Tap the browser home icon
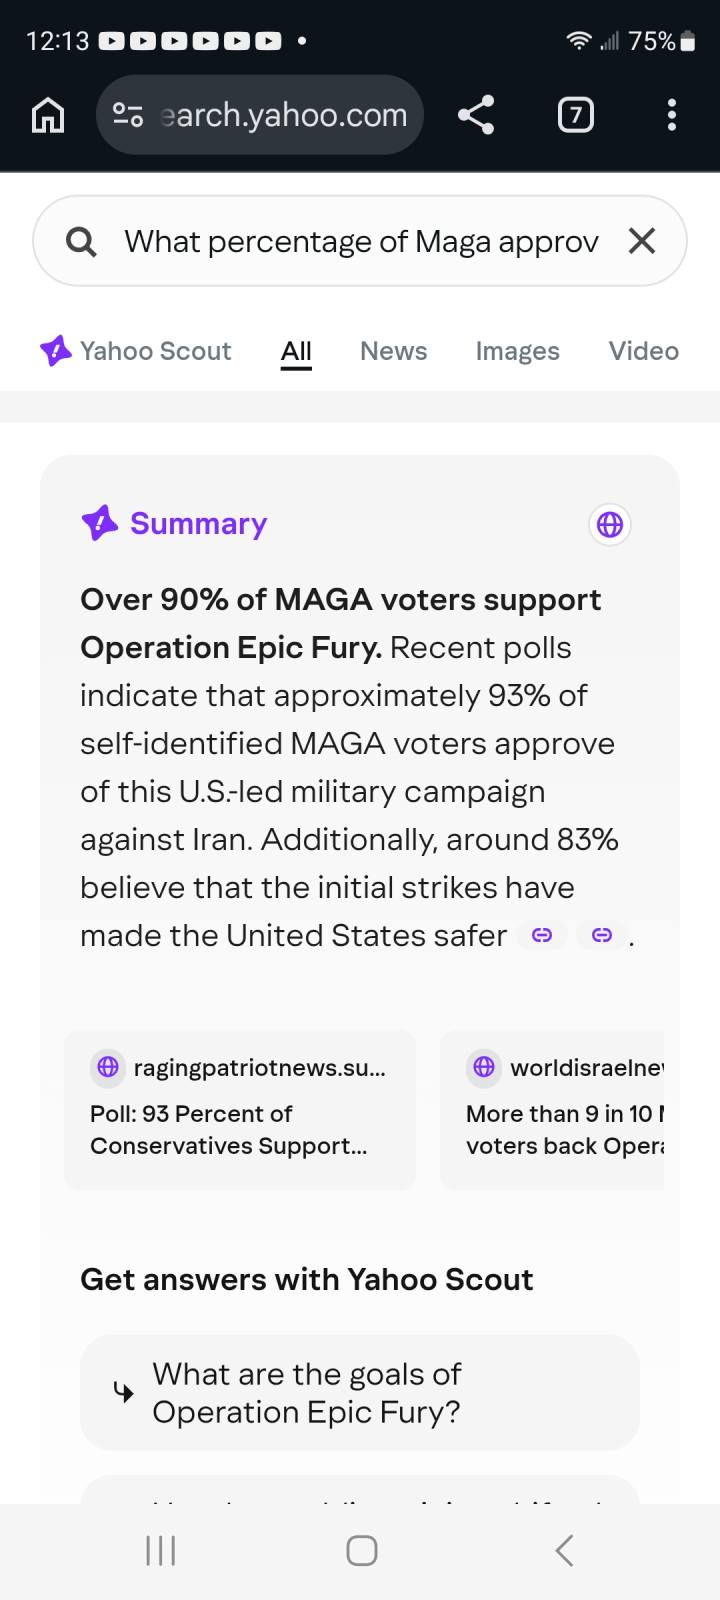 pyautogui.click(x=48, y=116)
